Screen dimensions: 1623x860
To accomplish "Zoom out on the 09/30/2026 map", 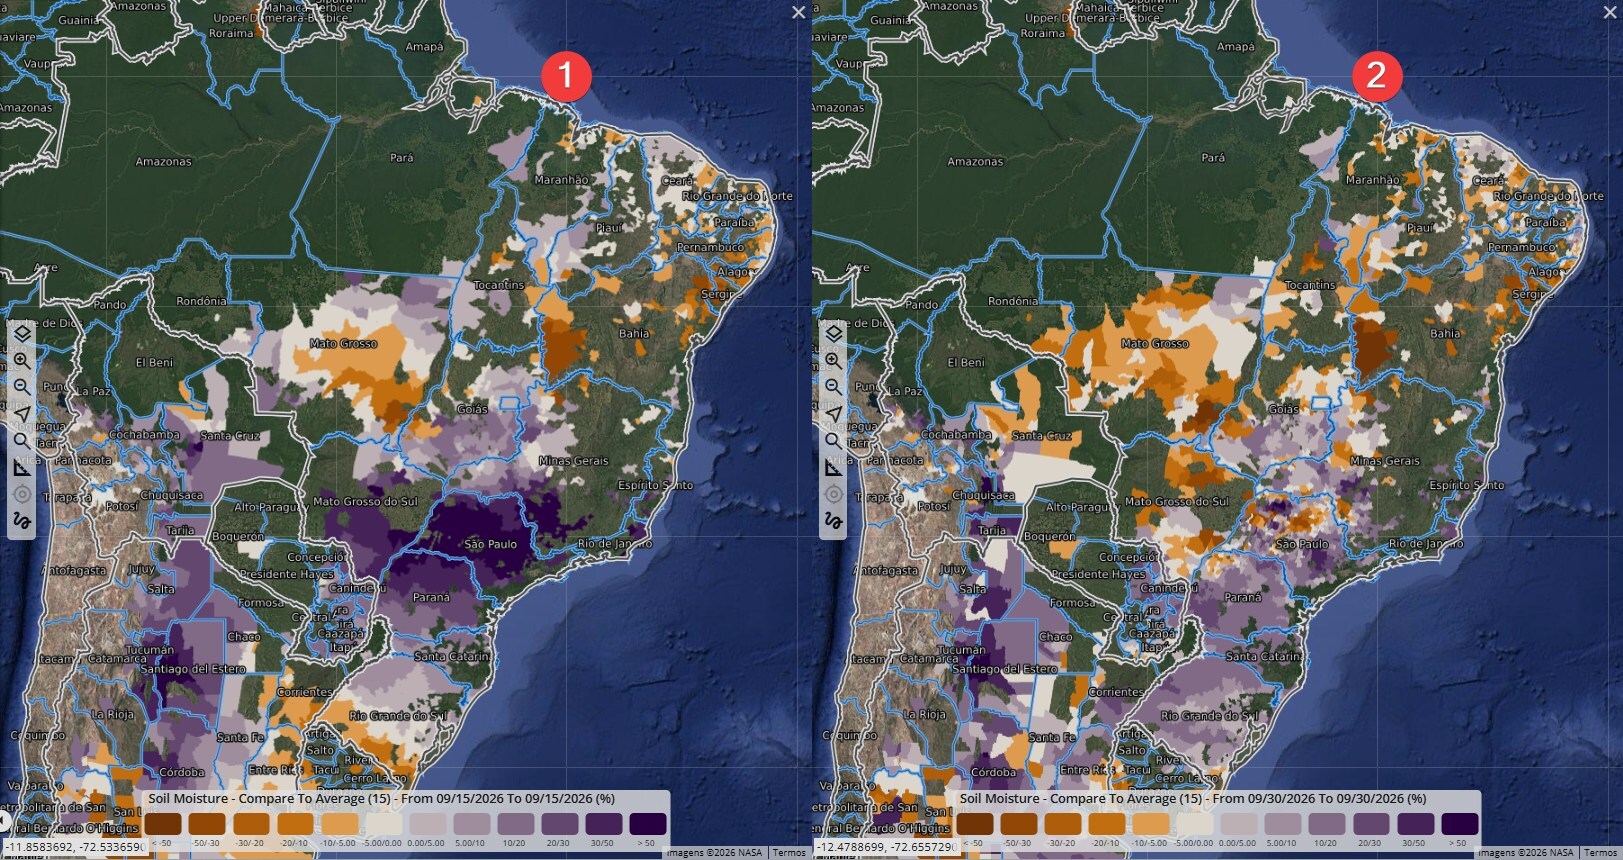I will pos(833,387).
